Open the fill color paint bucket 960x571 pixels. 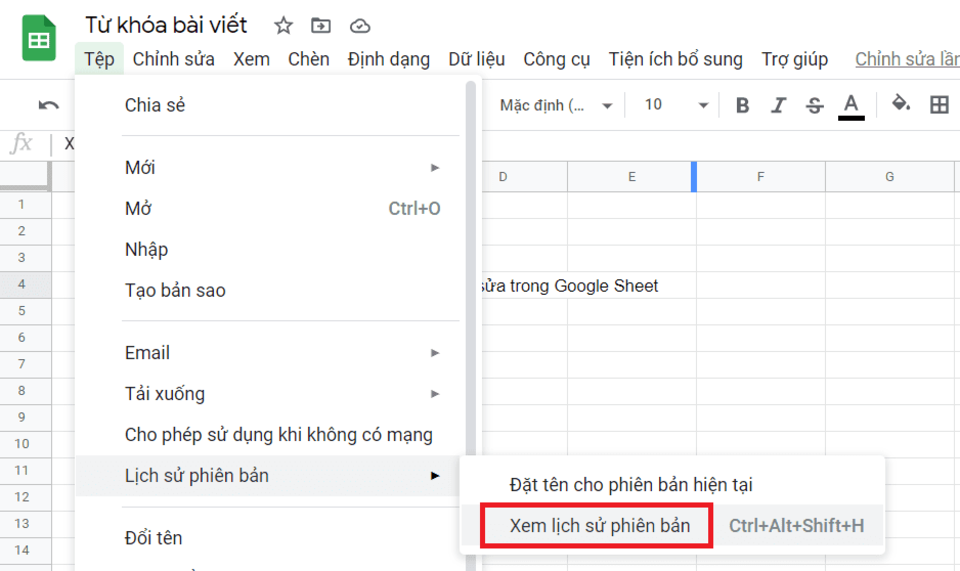coord(901,104)
